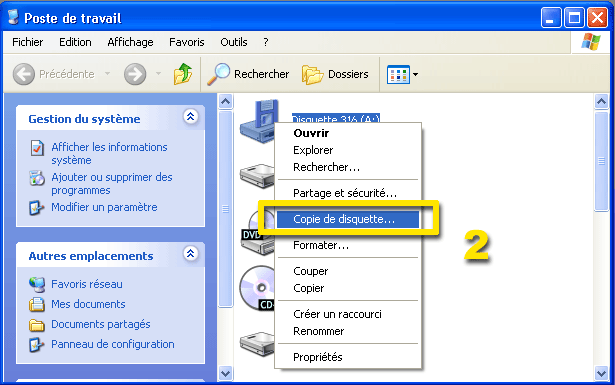Collapse the Autres emplacements panel
The height and width of the screenshot is (385, 615).
(191, 254)
